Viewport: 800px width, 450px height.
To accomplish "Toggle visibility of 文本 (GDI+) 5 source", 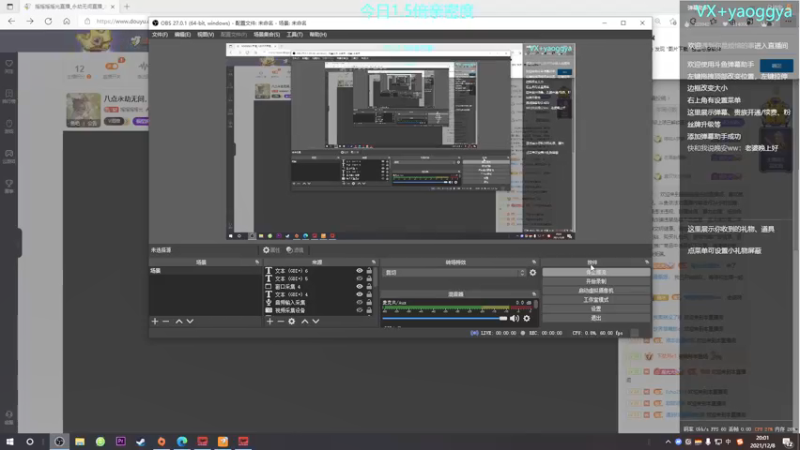I will [x=360, y=279].
